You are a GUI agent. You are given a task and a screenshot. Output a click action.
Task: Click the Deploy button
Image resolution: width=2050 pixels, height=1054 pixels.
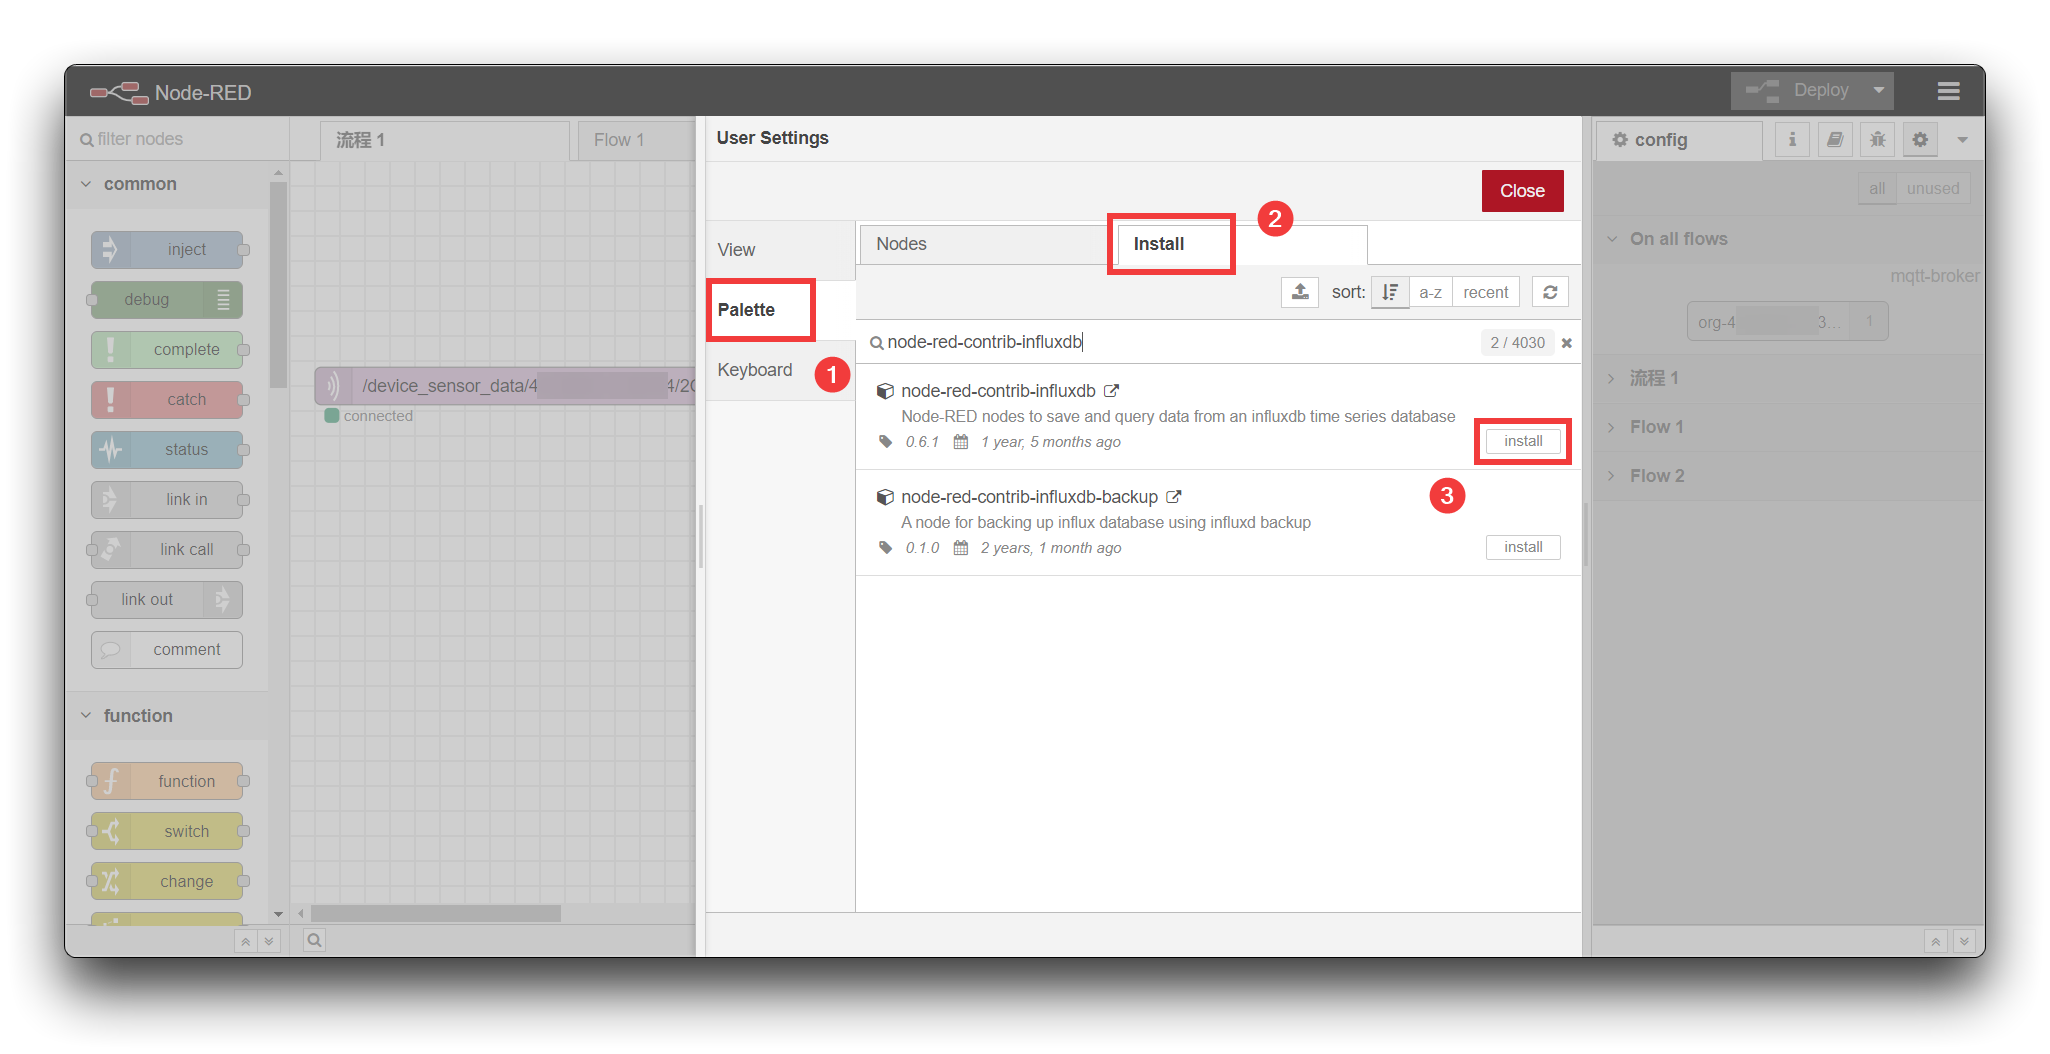pyautogui.click(x=1798, y=90)
